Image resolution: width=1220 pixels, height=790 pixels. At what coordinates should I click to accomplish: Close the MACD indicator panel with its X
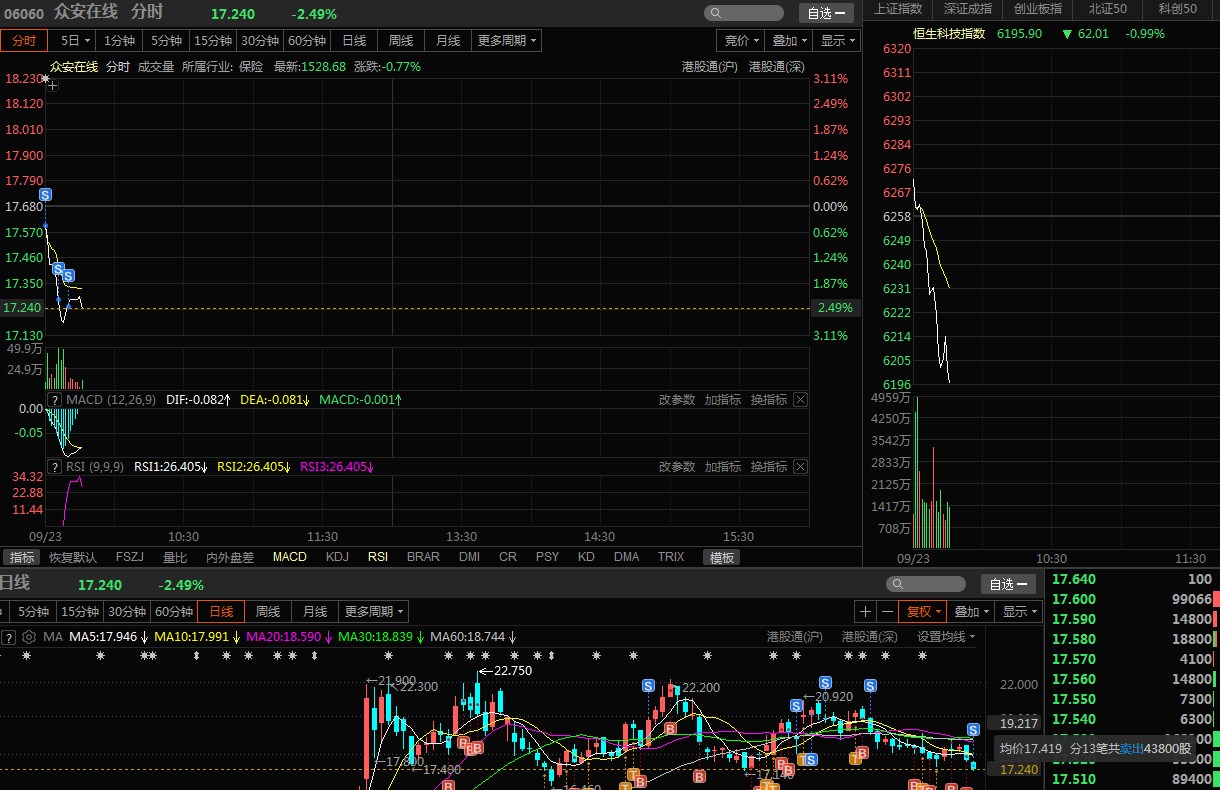click(x=800, y=400)
